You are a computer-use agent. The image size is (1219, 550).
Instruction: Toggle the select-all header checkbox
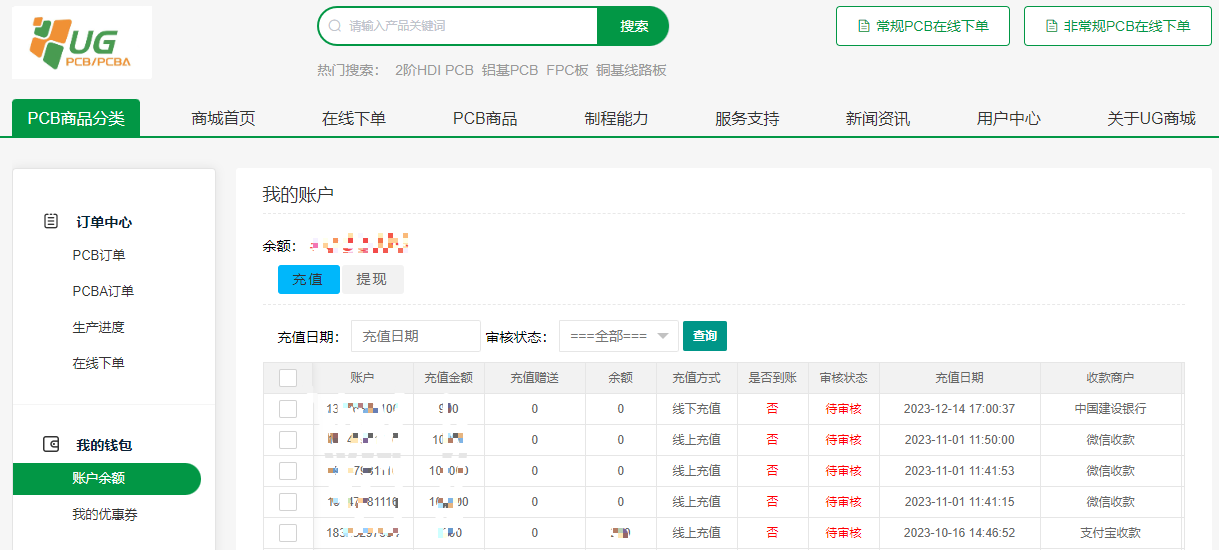tap(288, 378)
